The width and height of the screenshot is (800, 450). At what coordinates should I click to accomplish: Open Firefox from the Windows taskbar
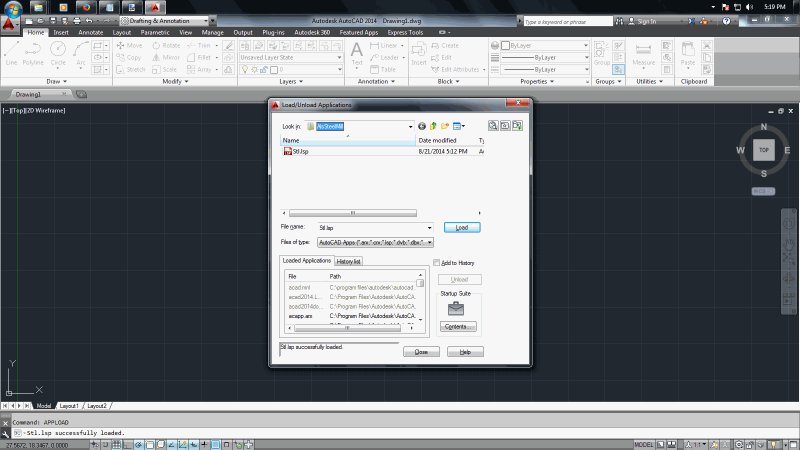click(86, 7)
